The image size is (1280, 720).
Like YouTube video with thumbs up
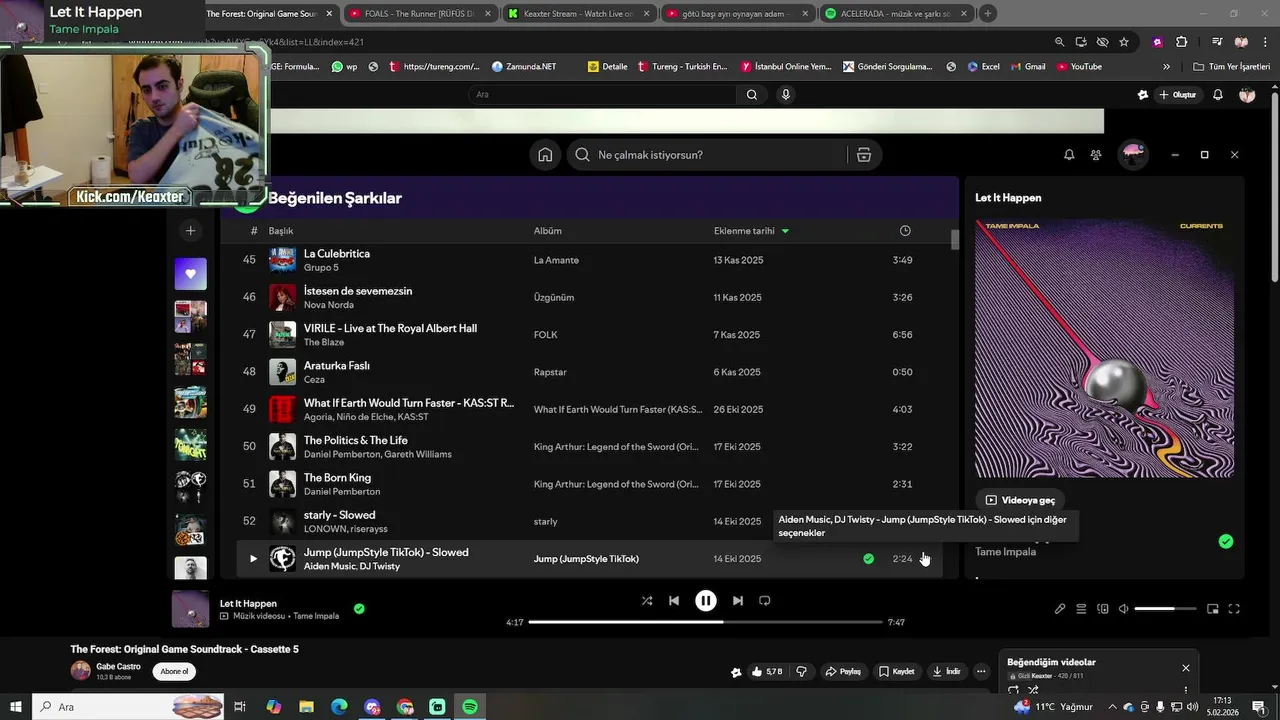tap(767, 672)
